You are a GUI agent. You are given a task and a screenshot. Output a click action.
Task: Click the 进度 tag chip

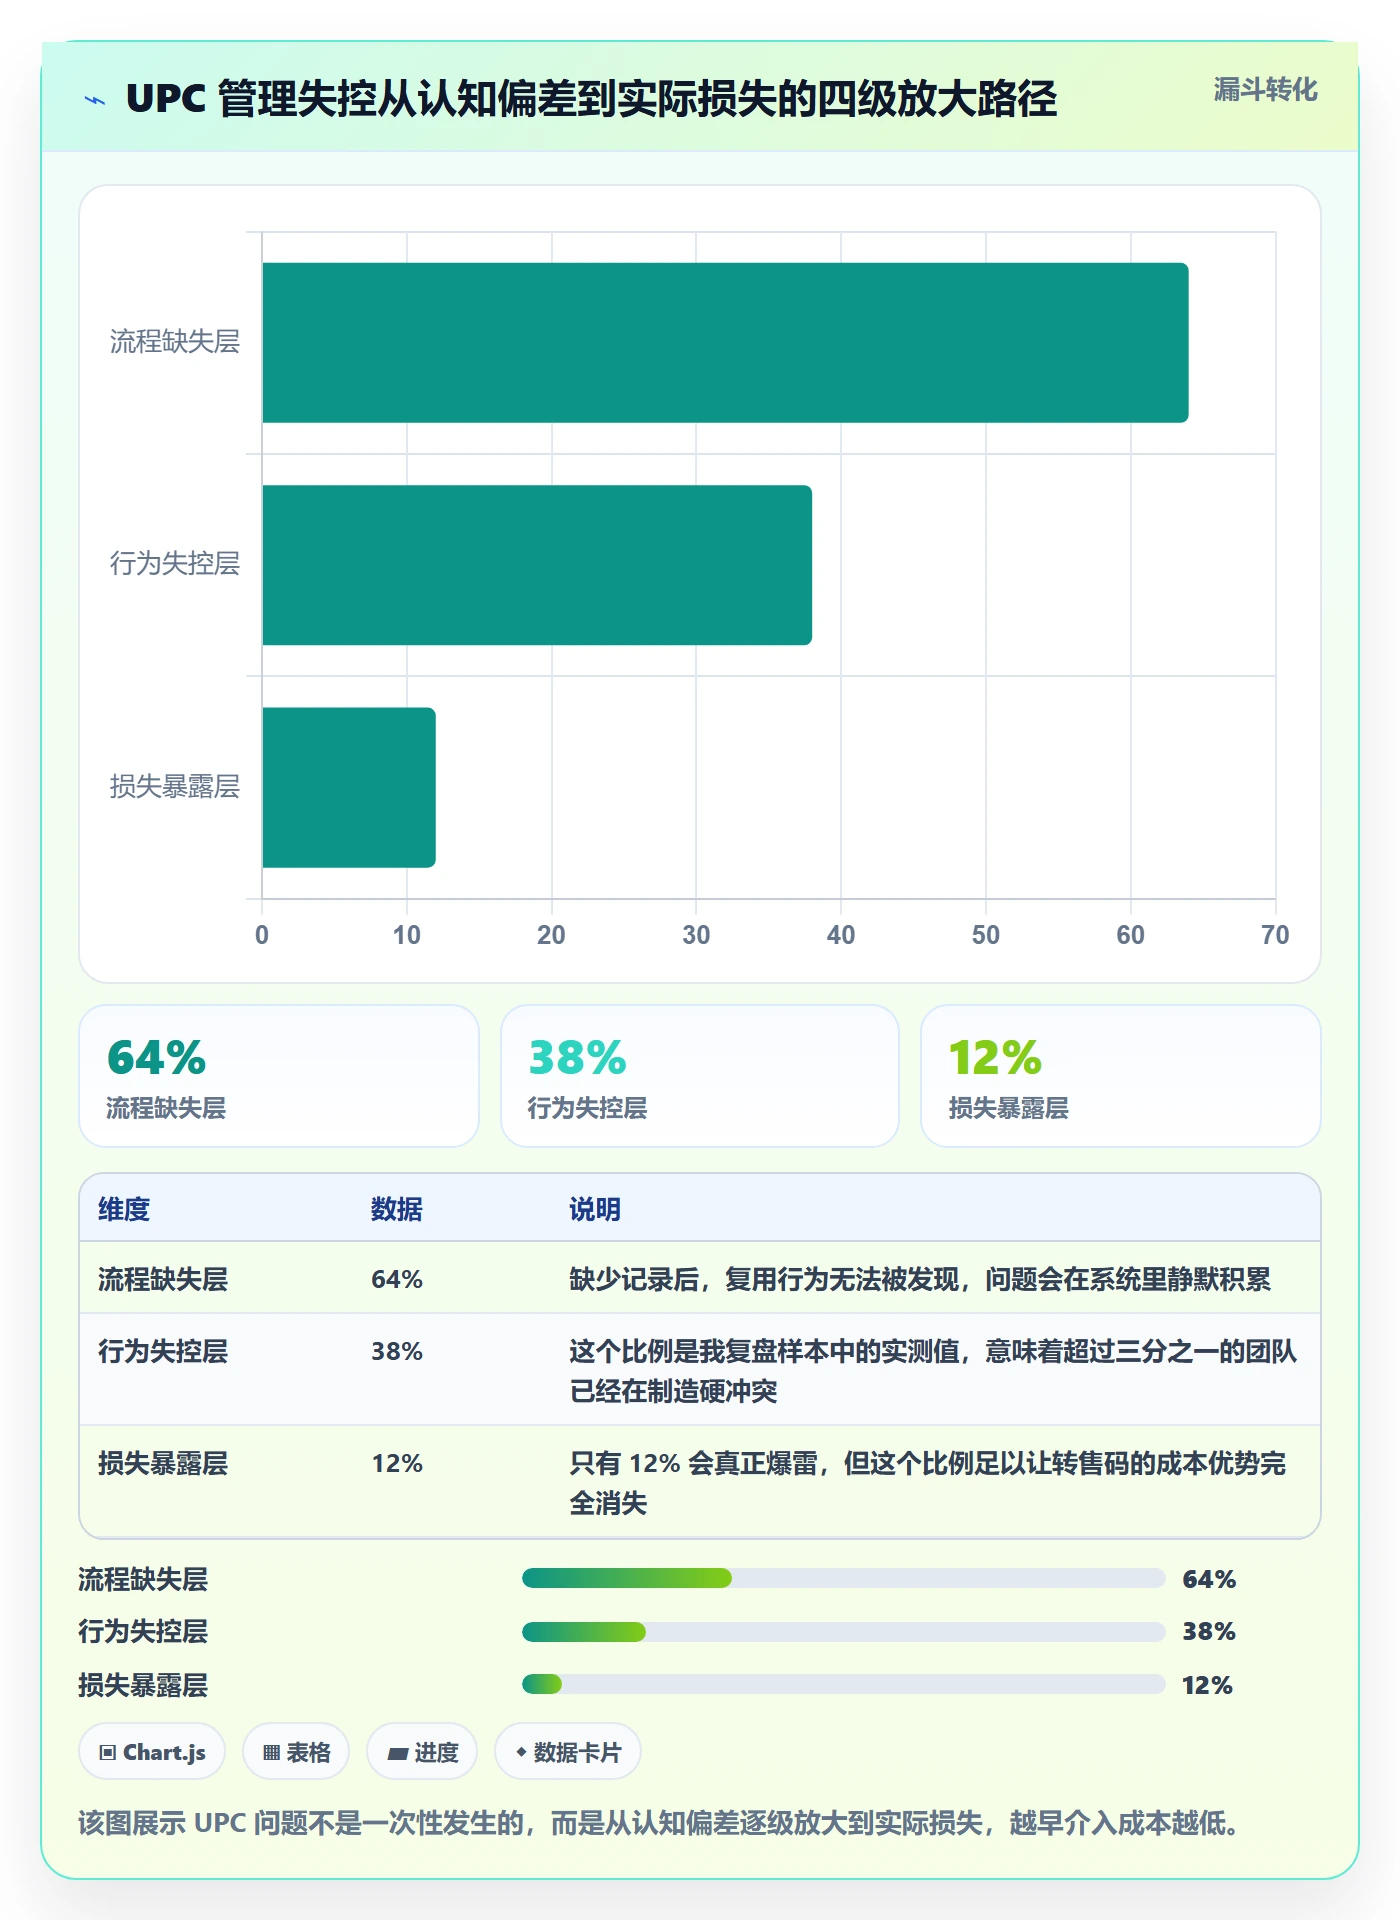pyautogui.click(x=422, y=1751)
